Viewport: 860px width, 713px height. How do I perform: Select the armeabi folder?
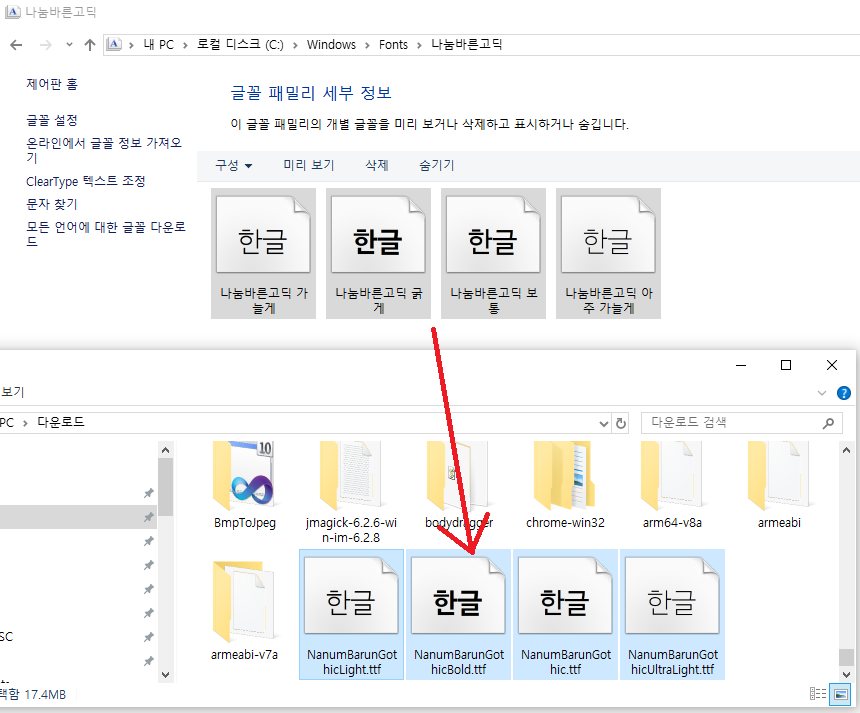coord(779,486)
